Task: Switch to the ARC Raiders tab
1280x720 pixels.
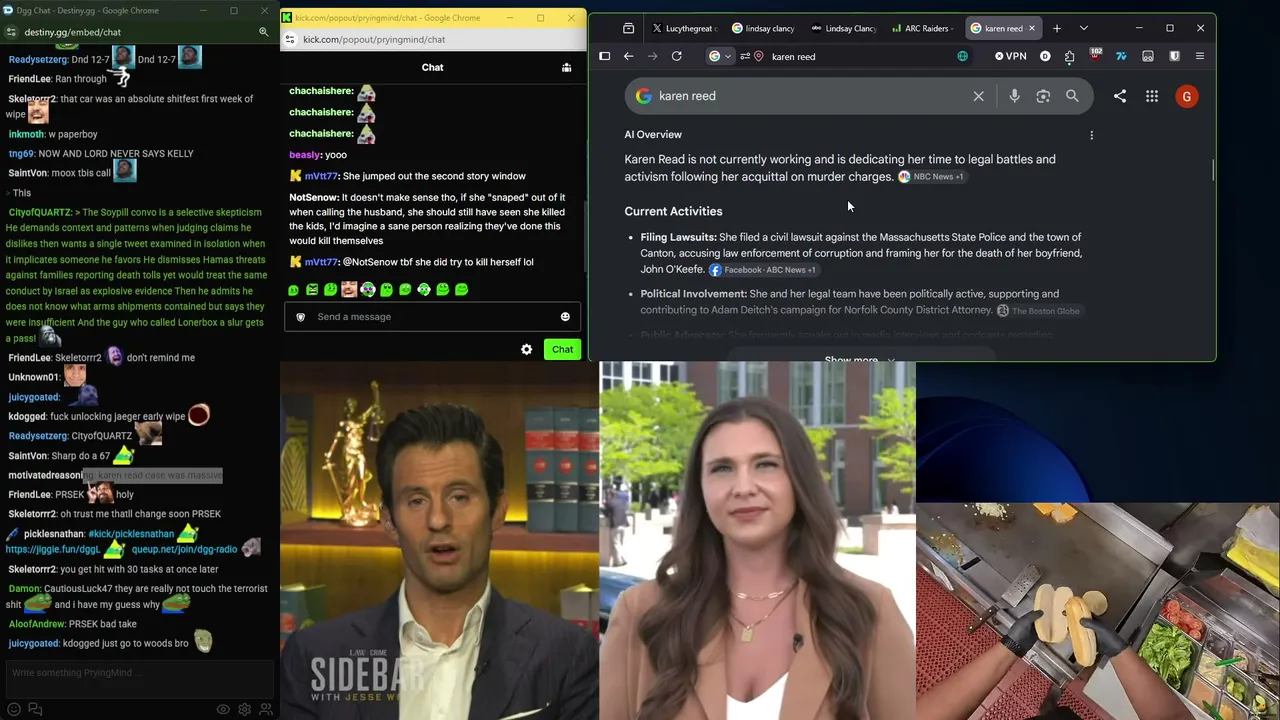Action: point(923,28)
